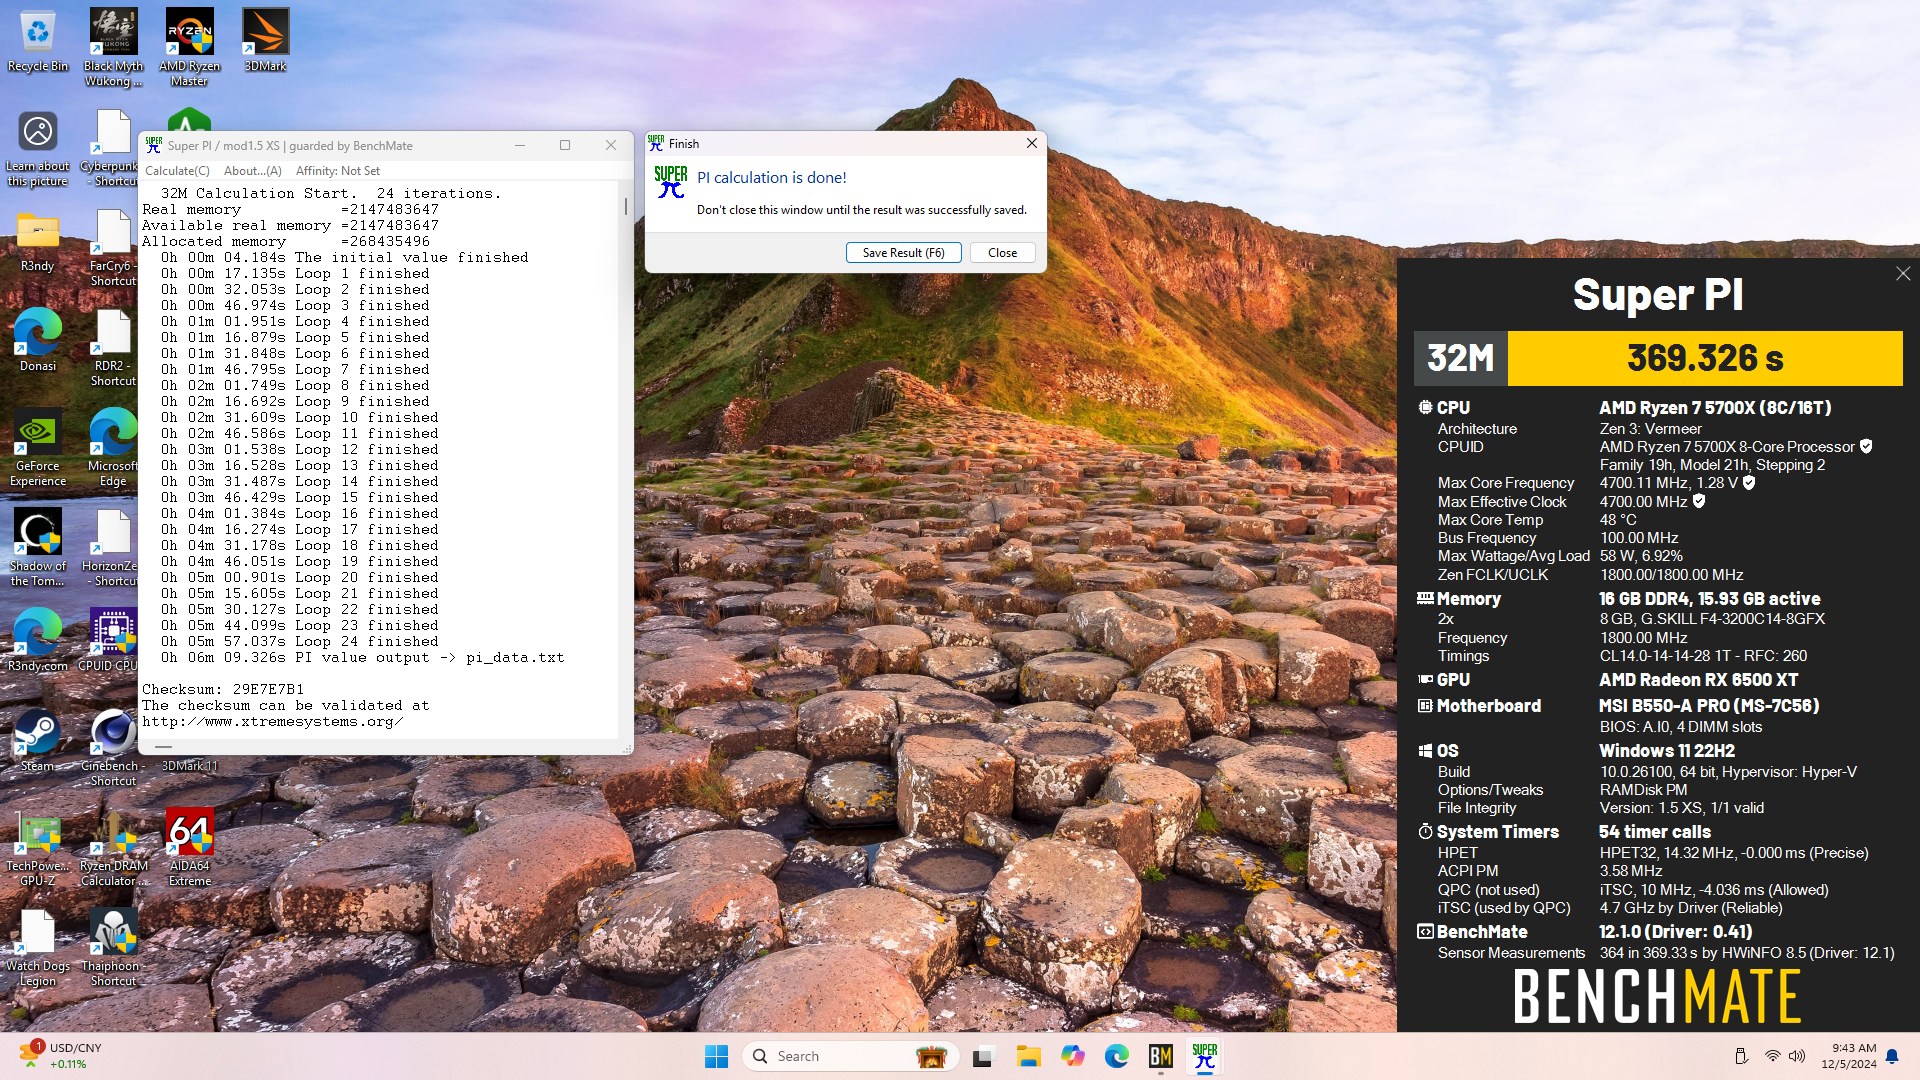Click the Edge browser taskbar icon
Screen dimensions: 1920x1080
click(x=1116, y=1056)
